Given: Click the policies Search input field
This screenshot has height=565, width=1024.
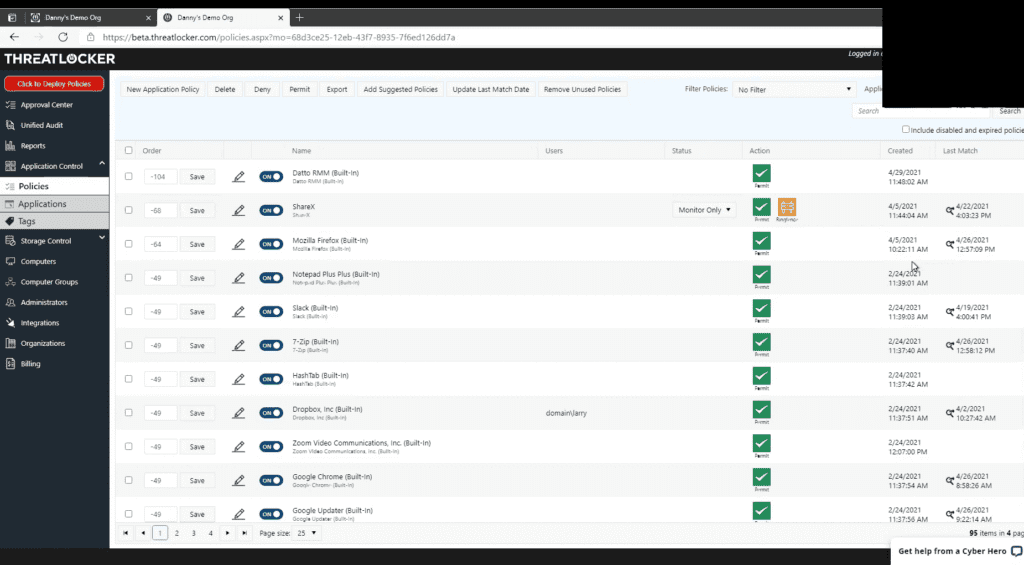Looking at the screenshot, I should click(x=921, y=111).
